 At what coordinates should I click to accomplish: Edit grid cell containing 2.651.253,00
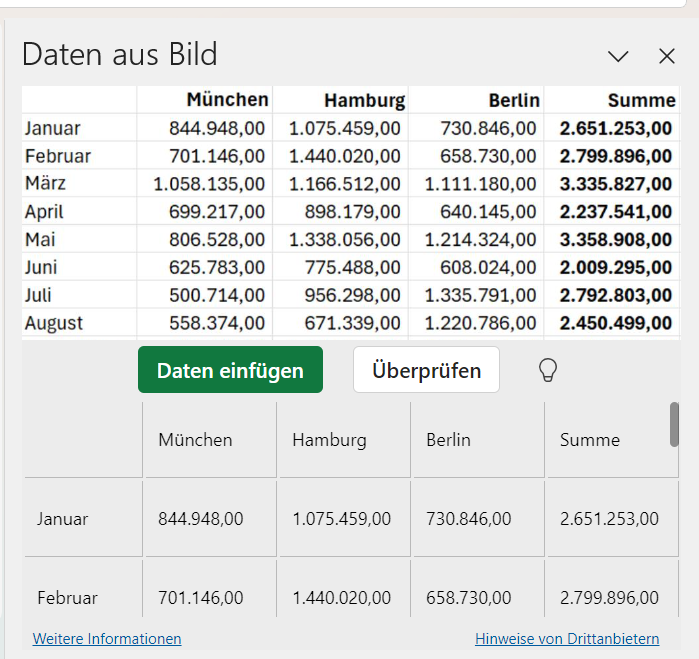tap(613, 519)
